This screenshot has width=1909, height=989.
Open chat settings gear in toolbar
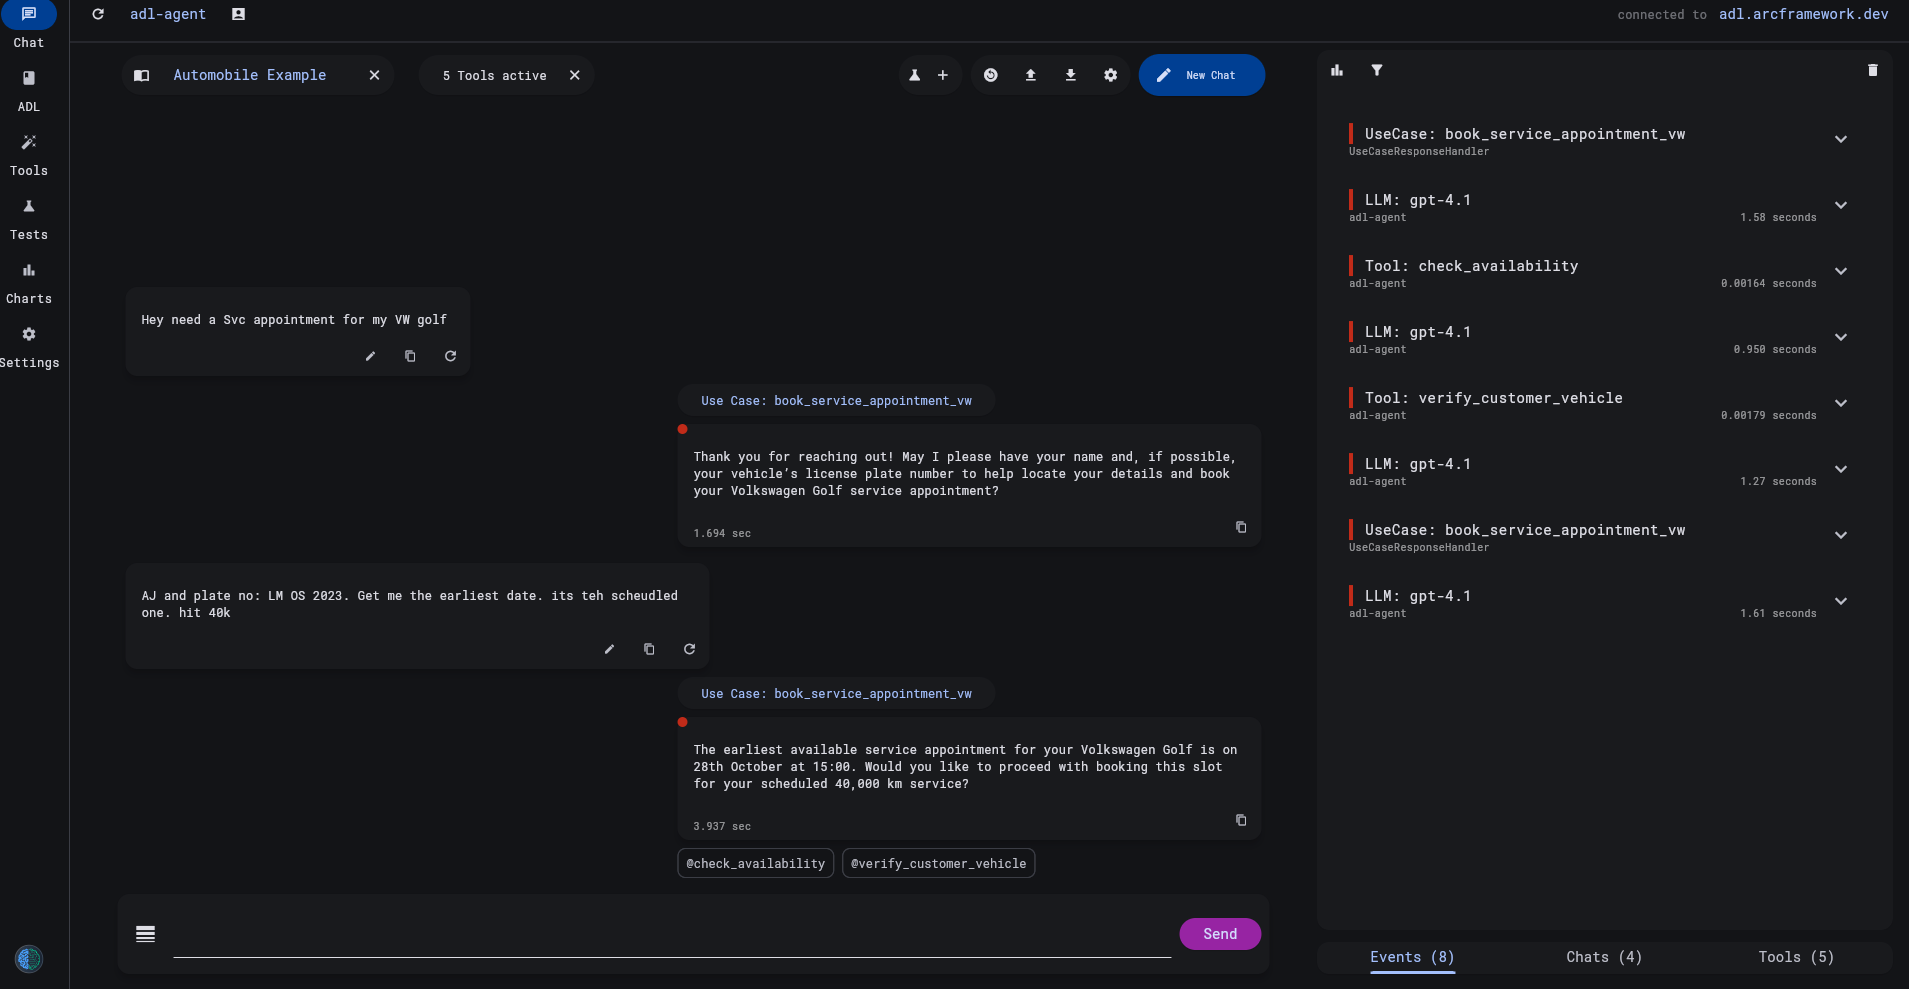(1110, 75)
